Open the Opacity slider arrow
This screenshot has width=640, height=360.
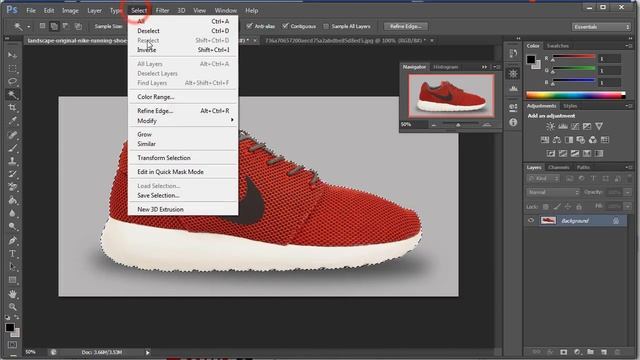click(x=628, y=192)
